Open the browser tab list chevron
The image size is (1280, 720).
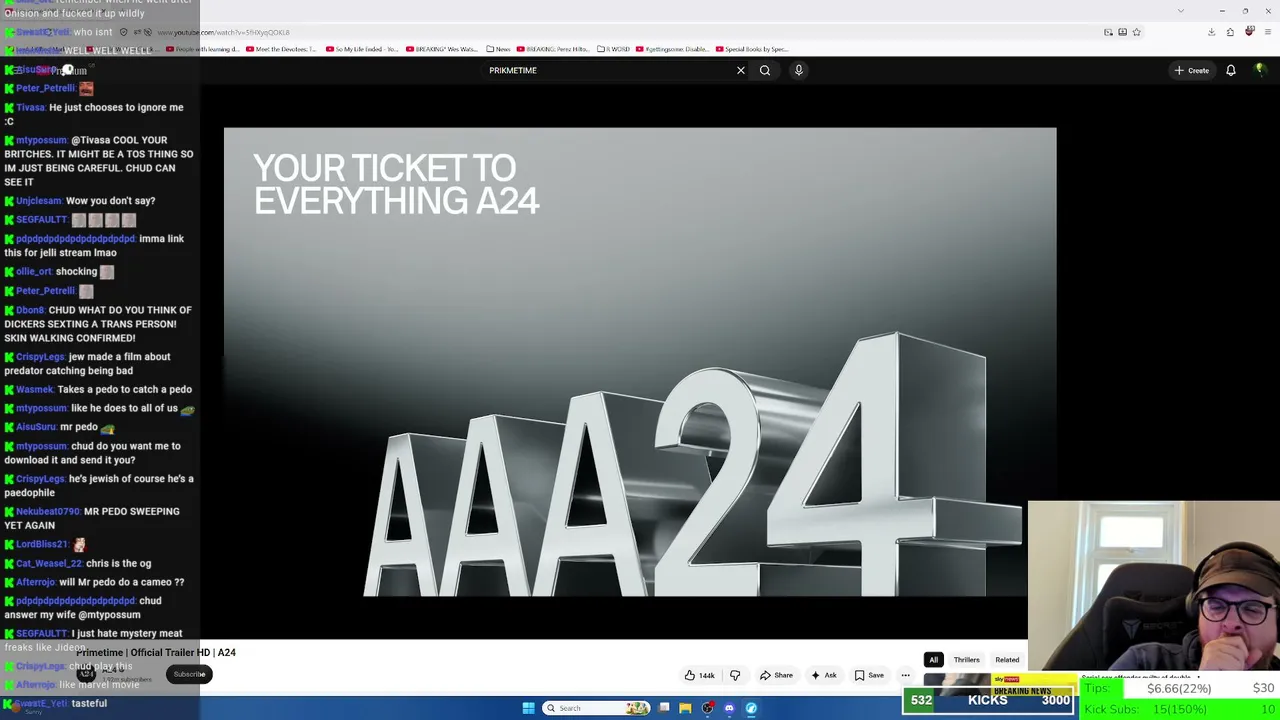point(1181,11)
